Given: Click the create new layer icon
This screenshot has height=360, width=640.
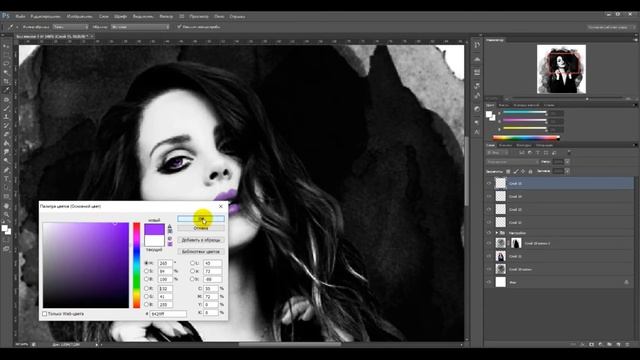Looking at the screenshot, I should coord(618,344).
